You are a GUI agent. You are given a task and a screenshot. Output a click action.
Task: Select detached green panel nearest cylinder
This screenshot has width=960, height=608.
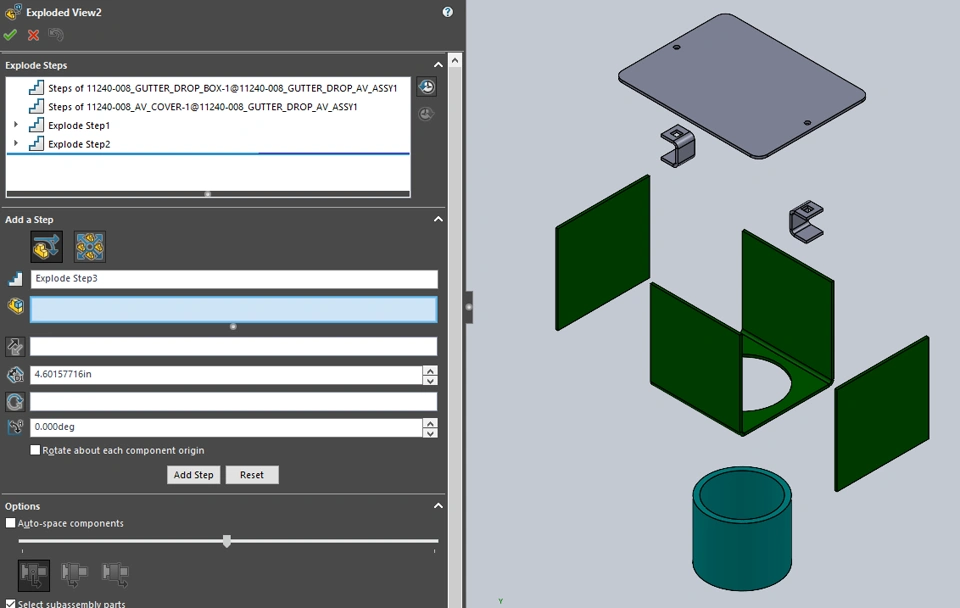pos(882,413)
